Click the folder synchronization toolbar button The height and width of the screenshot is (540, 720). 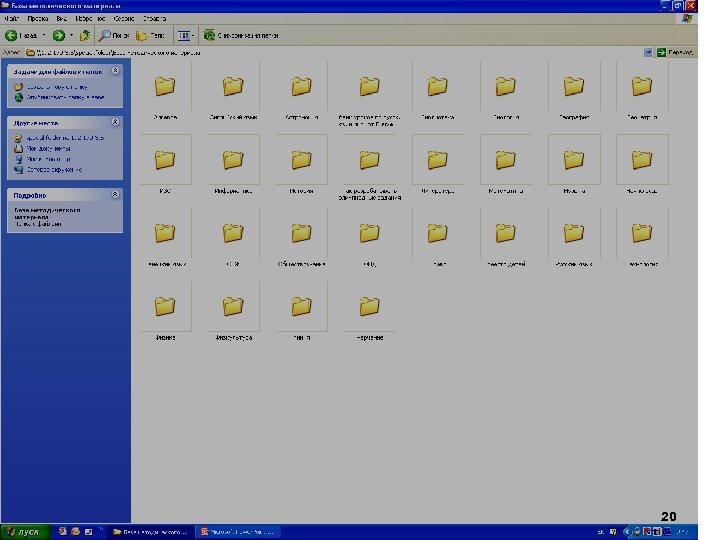[241, 35]
